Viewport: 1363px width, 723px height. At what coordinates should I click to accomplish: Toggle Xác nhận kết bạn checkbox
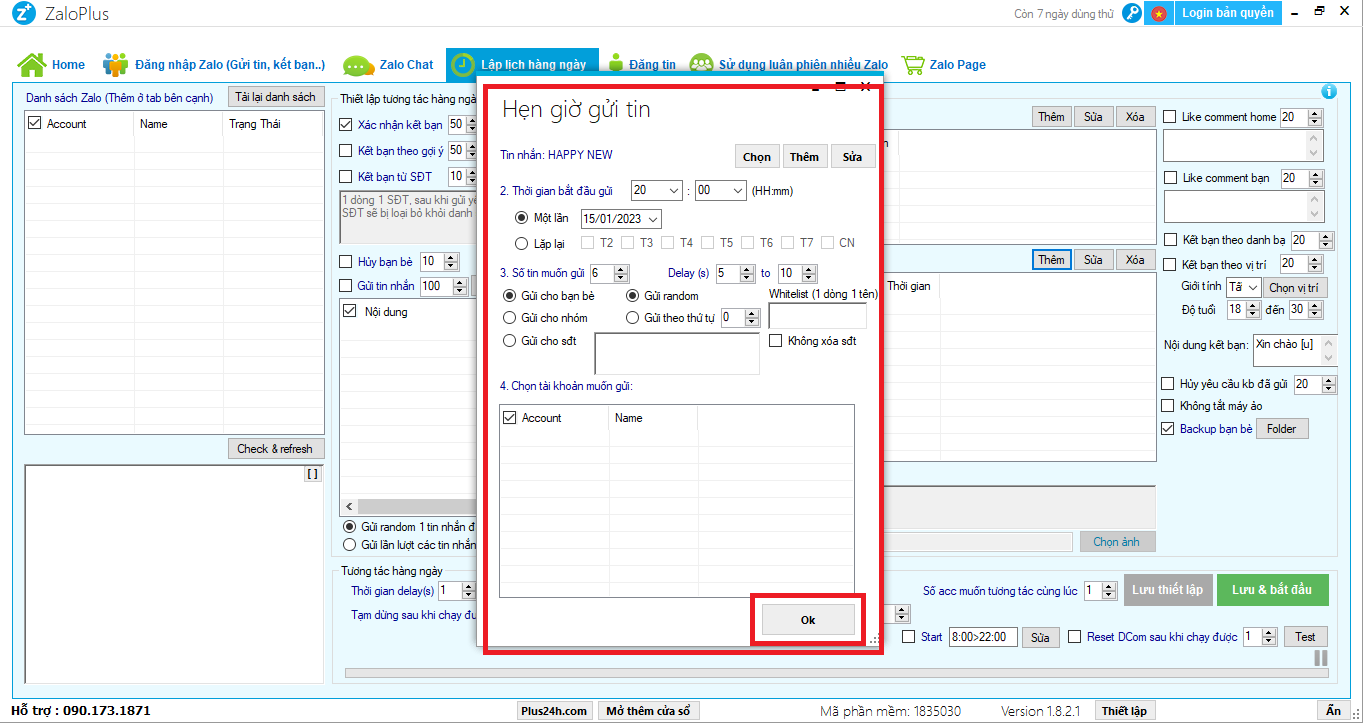(347, 125)
